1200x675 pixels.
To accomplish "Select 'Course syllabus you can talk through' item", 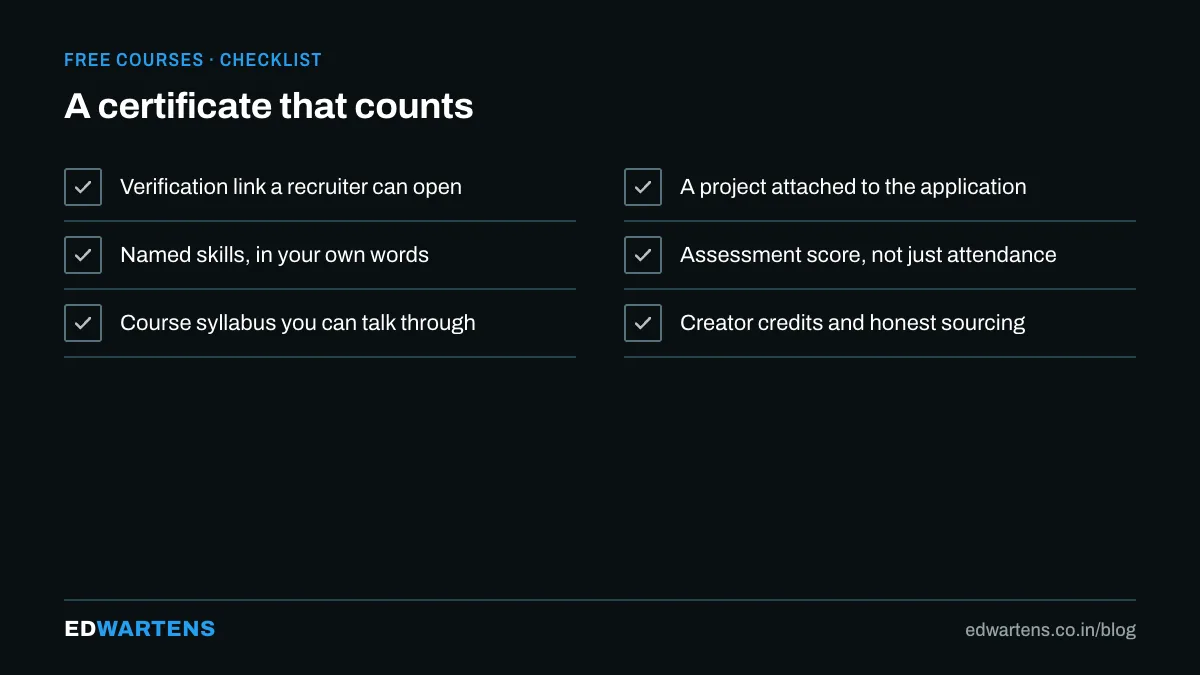I will [298, 323].
